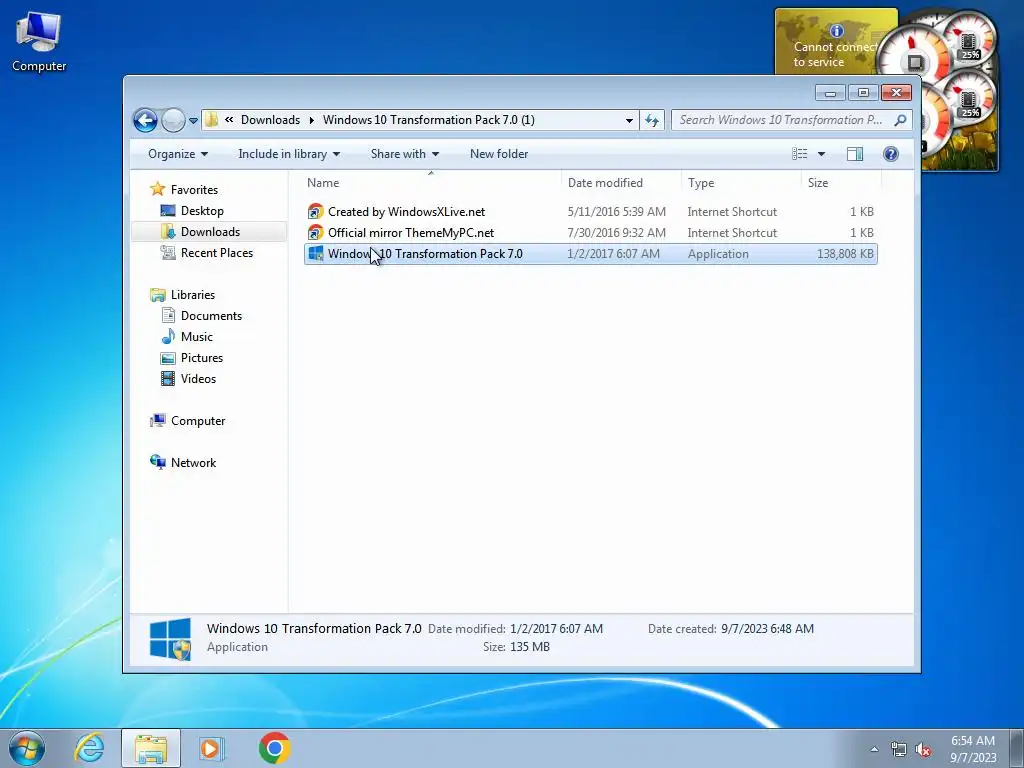Go back with the Explorer back arrow
This screenshot has width=1024, height=768.
[x=145, y=120]
